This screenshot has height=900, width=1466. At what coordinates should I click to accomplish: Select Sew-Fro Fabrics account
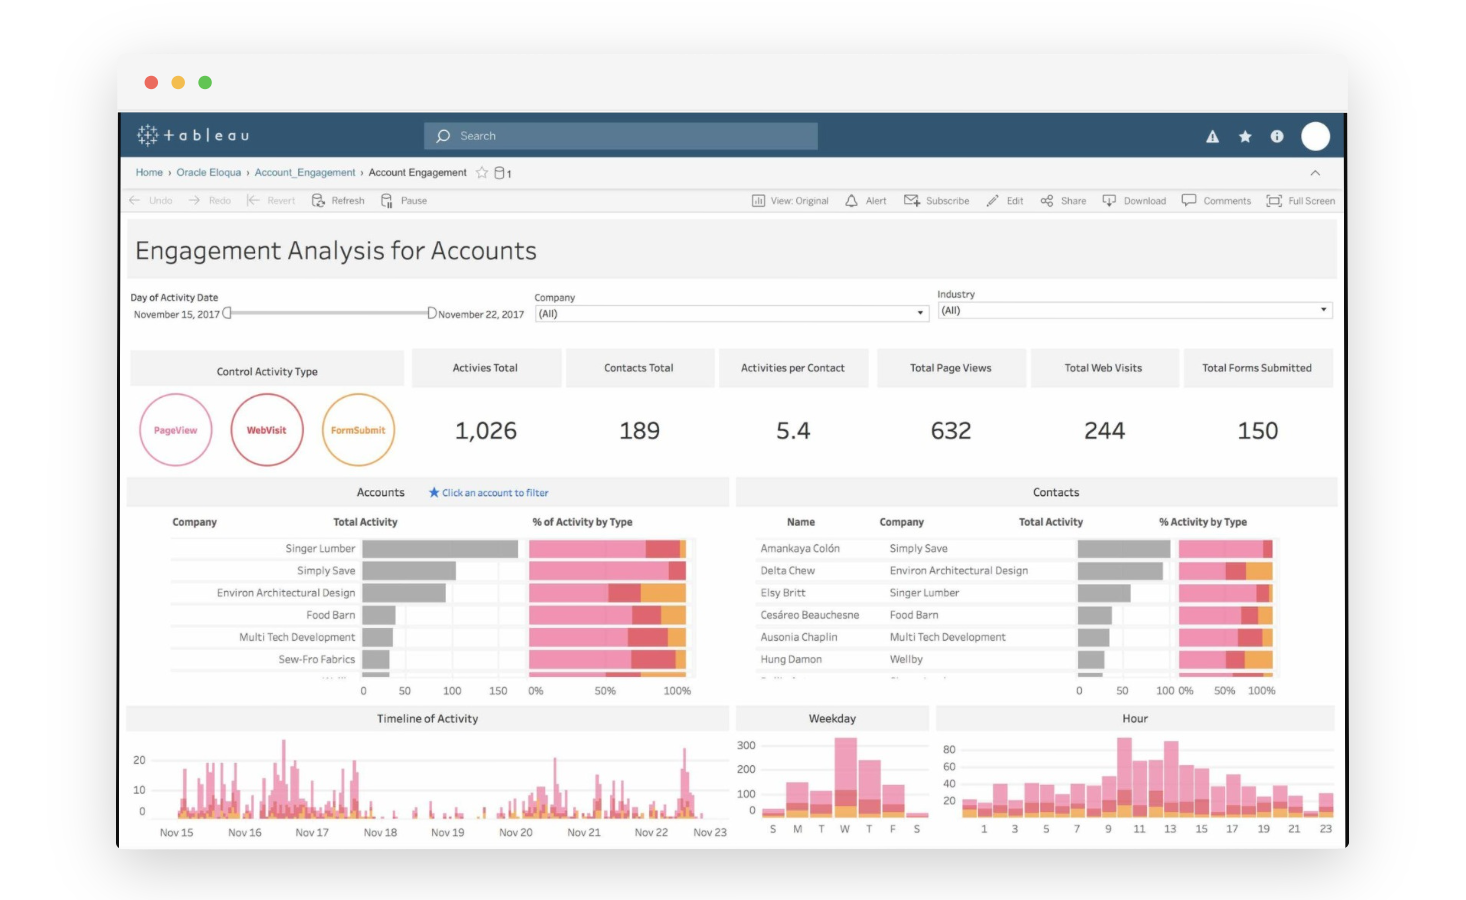317,659
